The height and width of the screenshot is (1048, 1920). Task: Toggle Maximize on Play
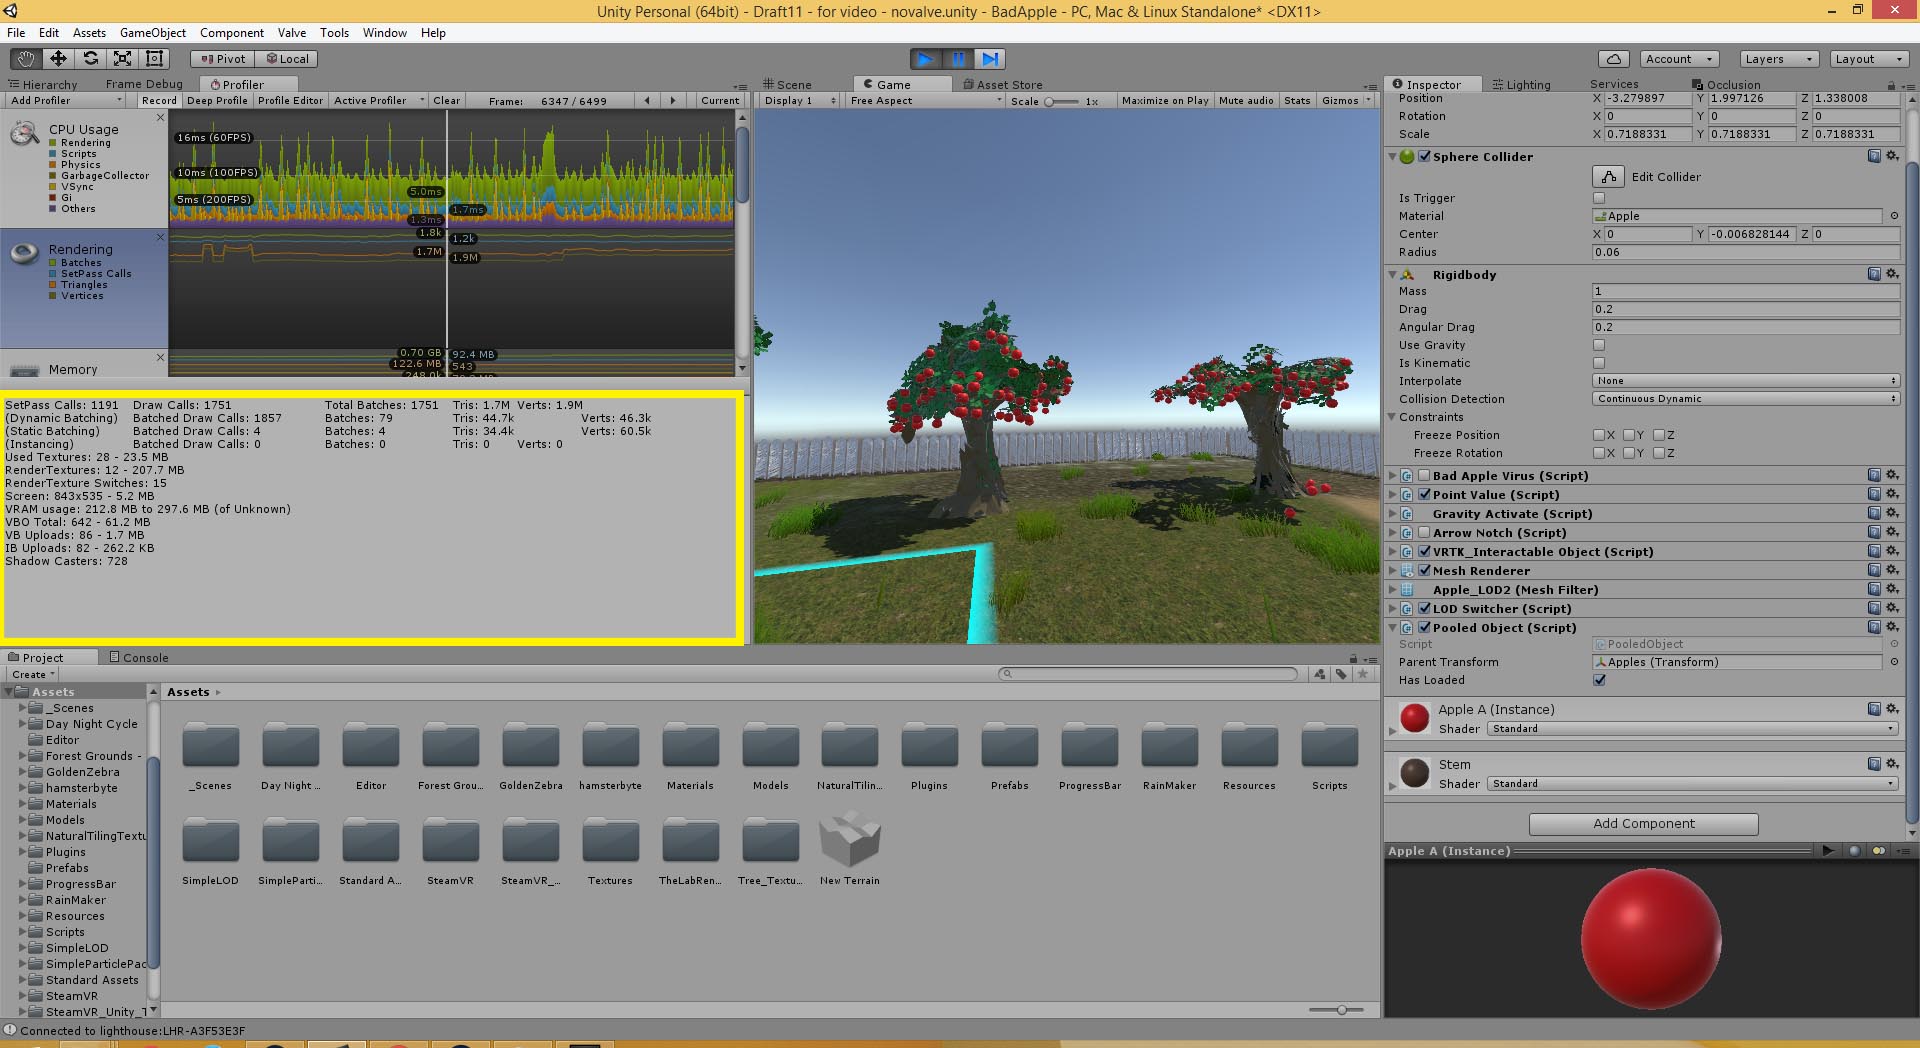click(1165, 101)
